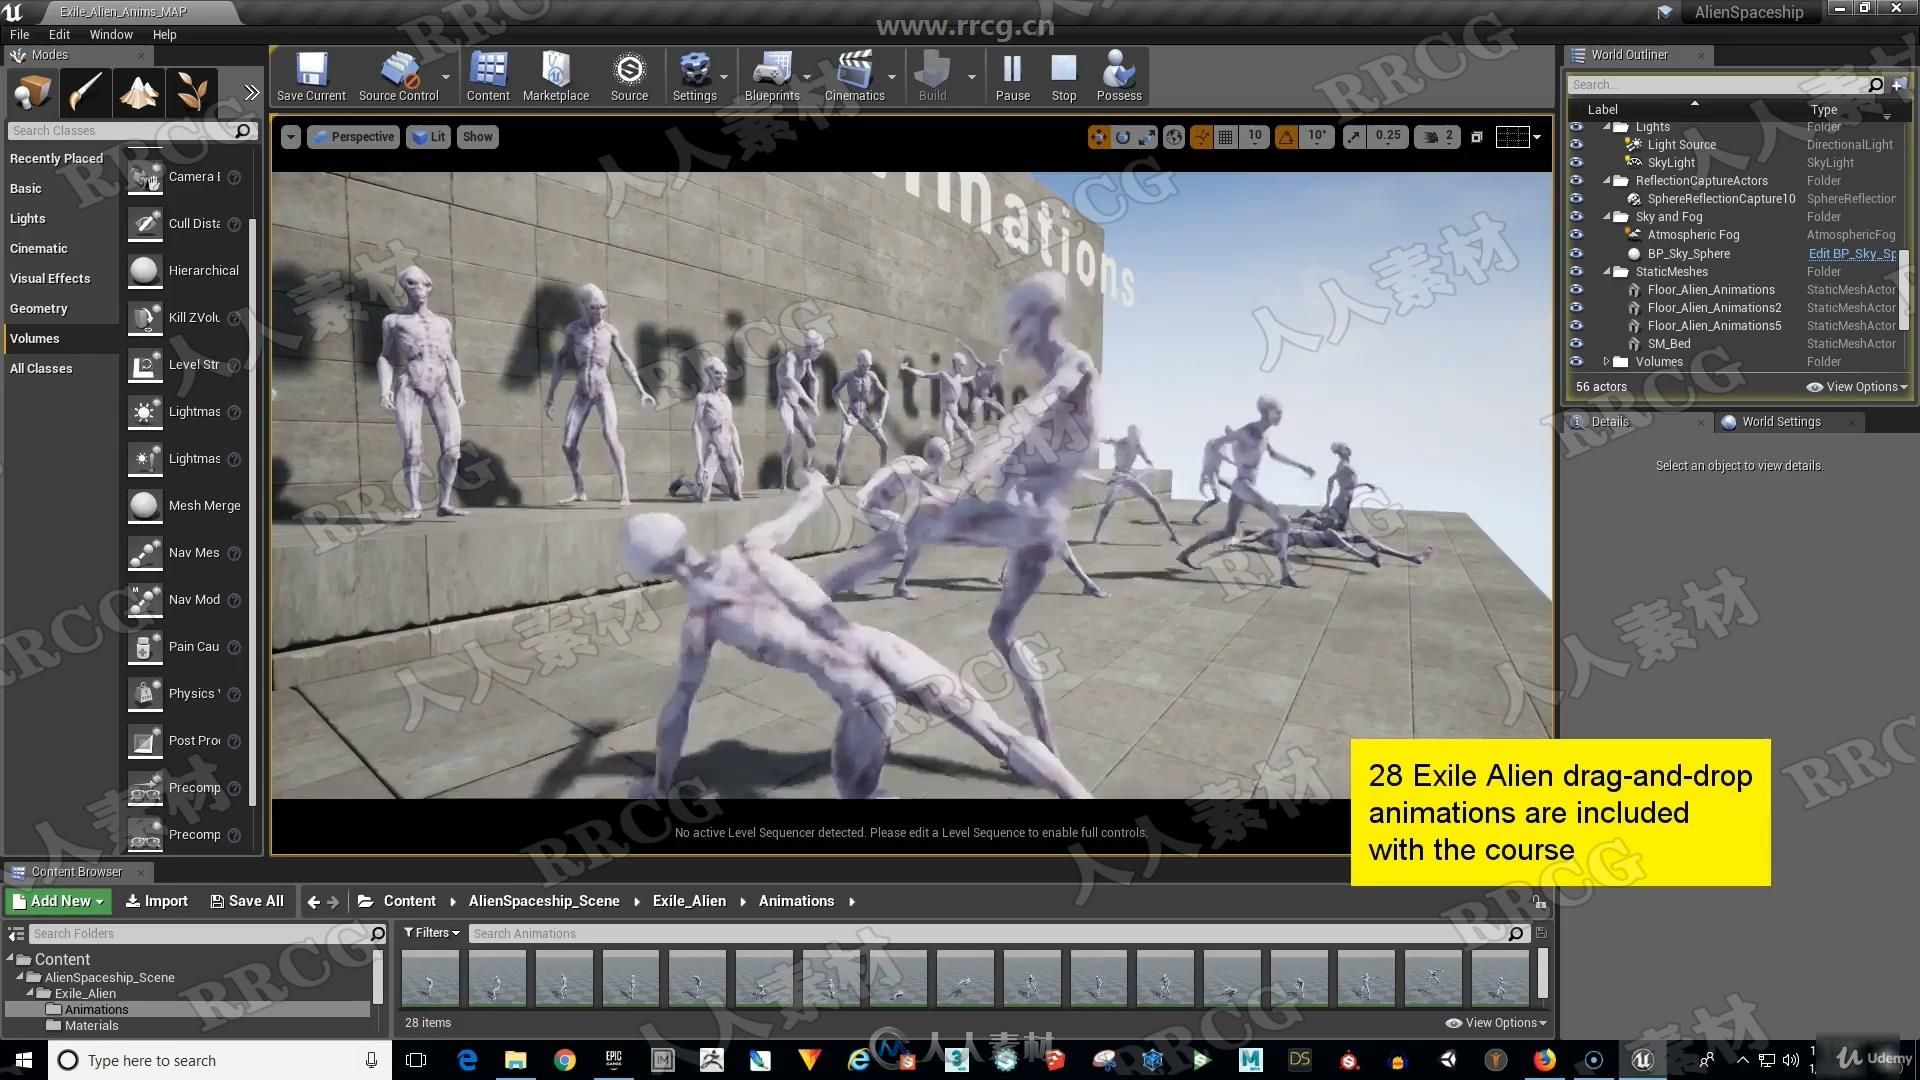Select the Paint mode brush icon

85,93
